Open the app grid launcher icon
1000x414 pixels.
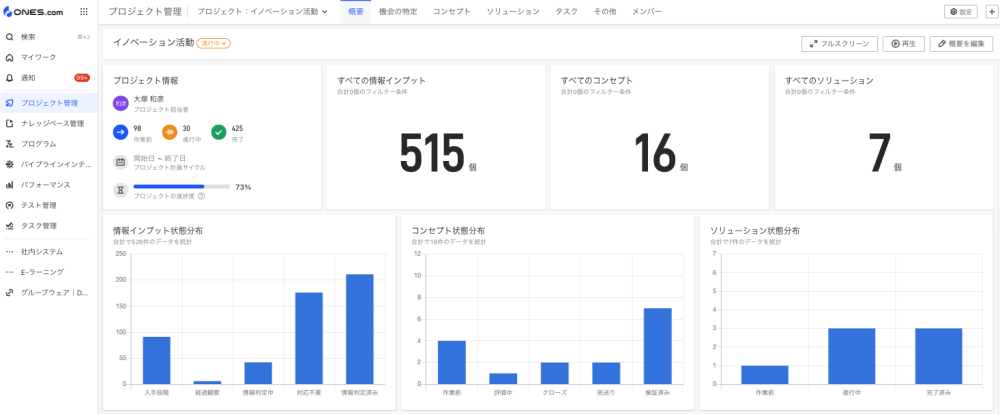pos(82,12)
